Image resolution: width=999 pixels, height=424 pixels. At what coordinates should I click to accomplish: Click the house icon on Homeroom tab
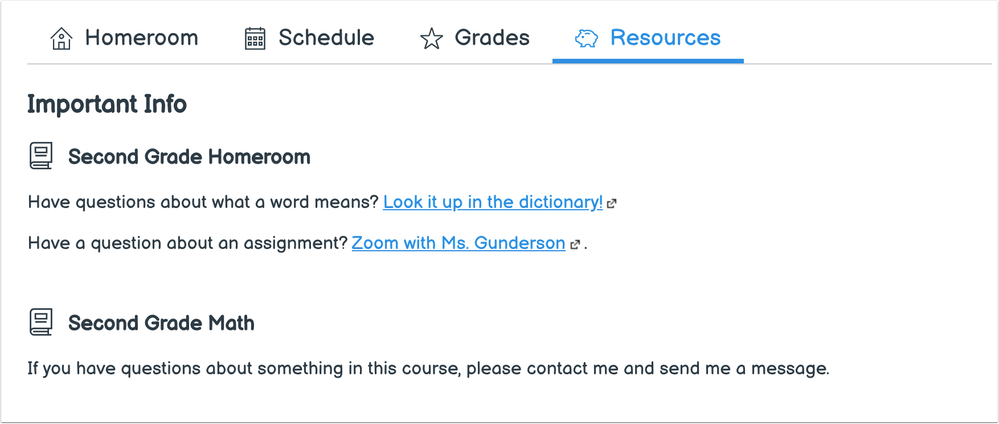61,38
